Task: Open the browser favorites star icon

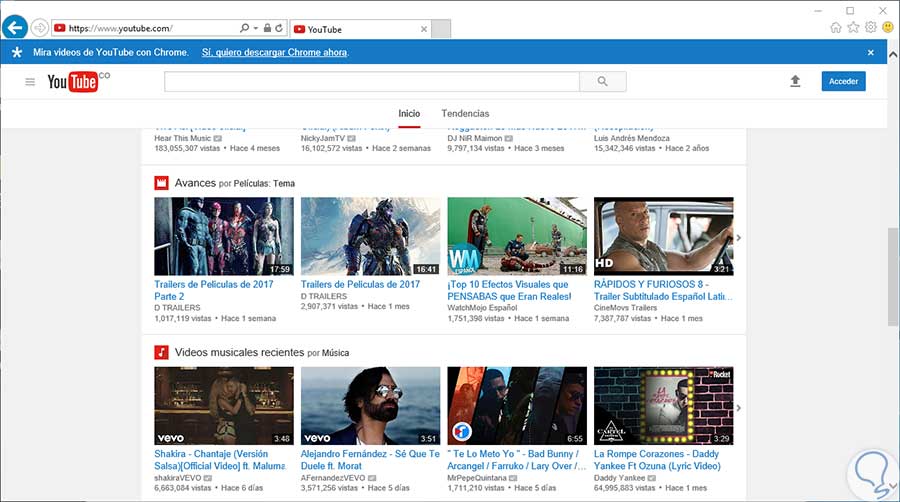Action: click(853, 28)
